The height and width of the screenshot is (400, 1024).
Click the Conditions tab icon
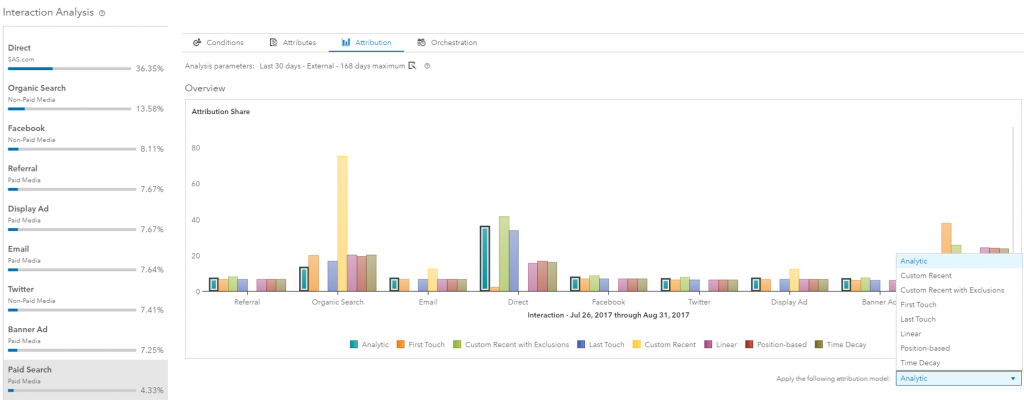(x=197, y=43)
